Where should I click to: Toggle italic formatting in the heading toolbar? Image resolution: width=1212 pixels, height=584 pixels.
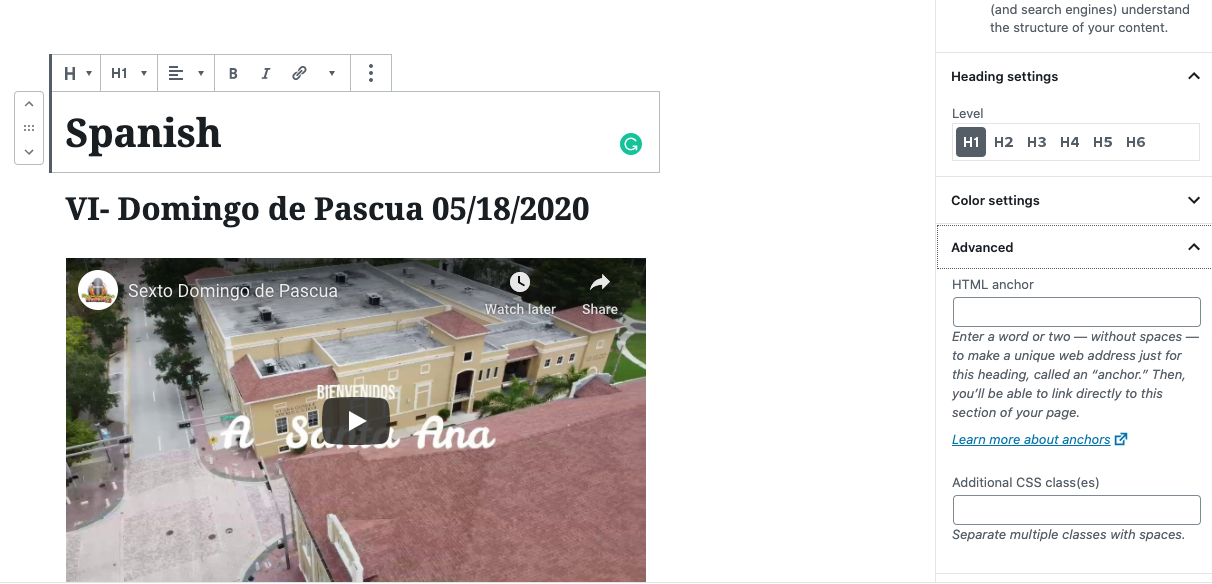(x=265, y=73)
